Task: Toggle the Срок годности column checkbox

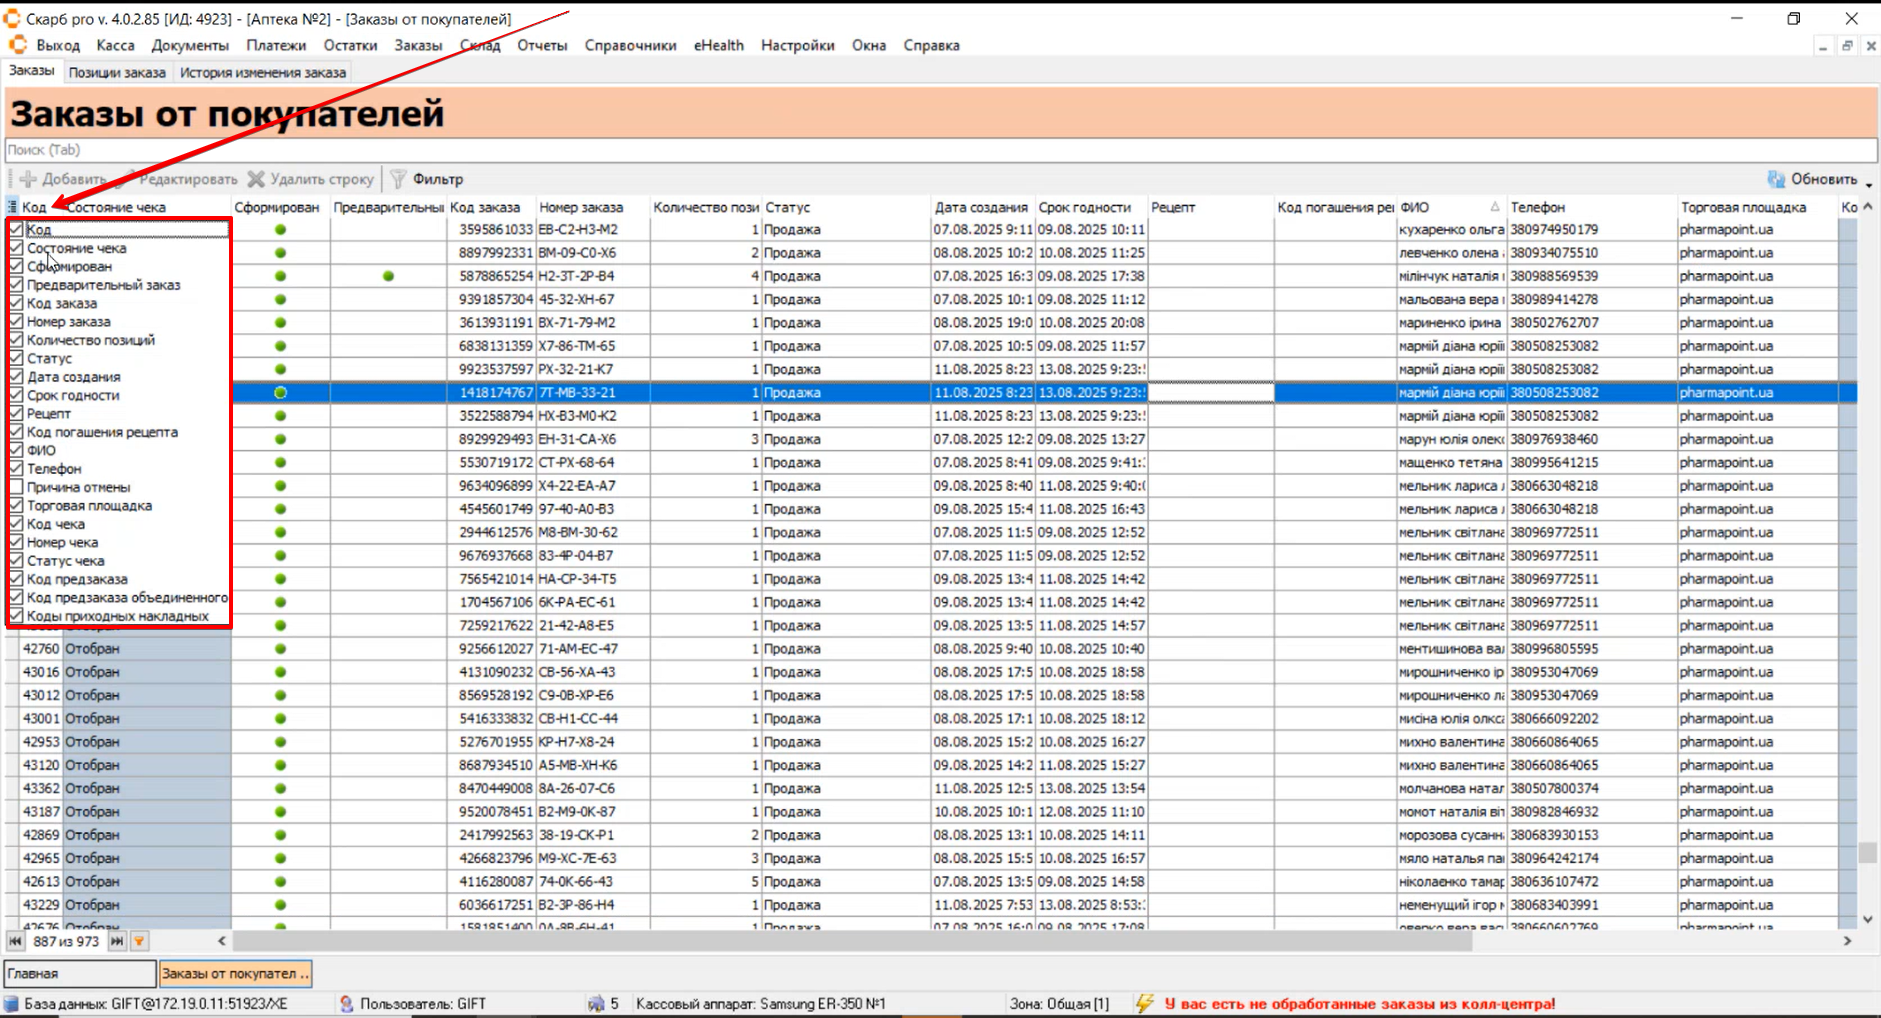Action: (x=16, y=395)
